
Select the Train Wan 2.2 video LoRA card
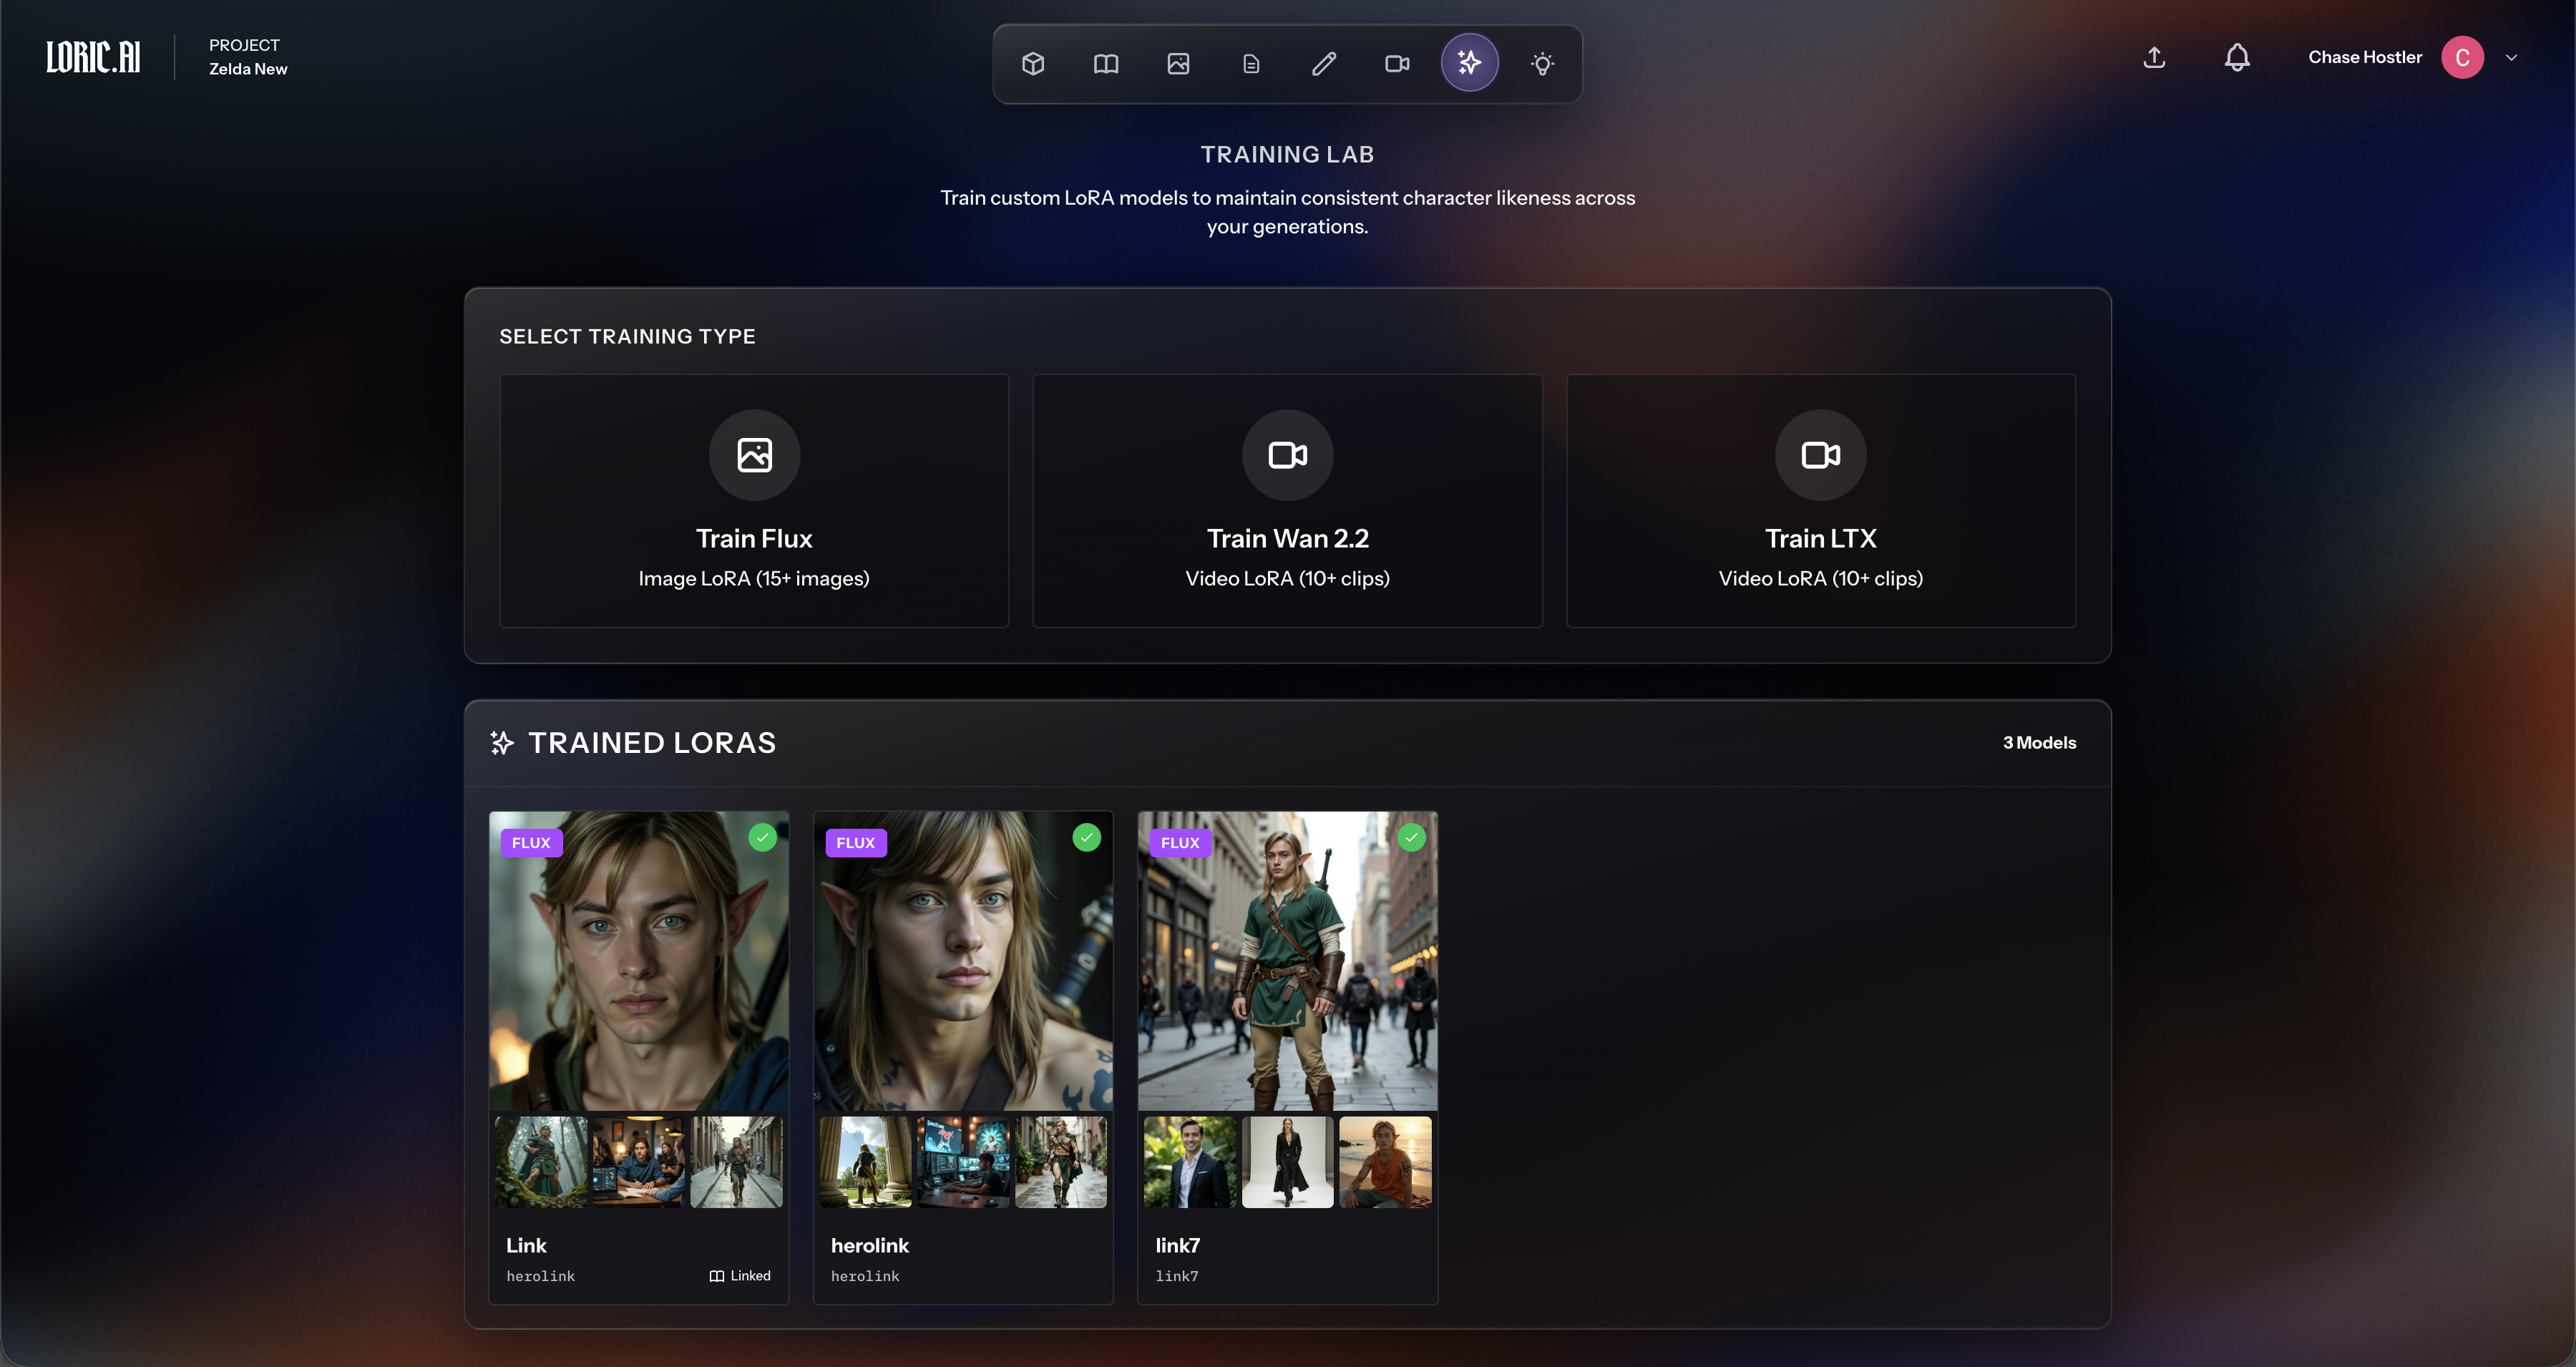[x=1287, y=501]
